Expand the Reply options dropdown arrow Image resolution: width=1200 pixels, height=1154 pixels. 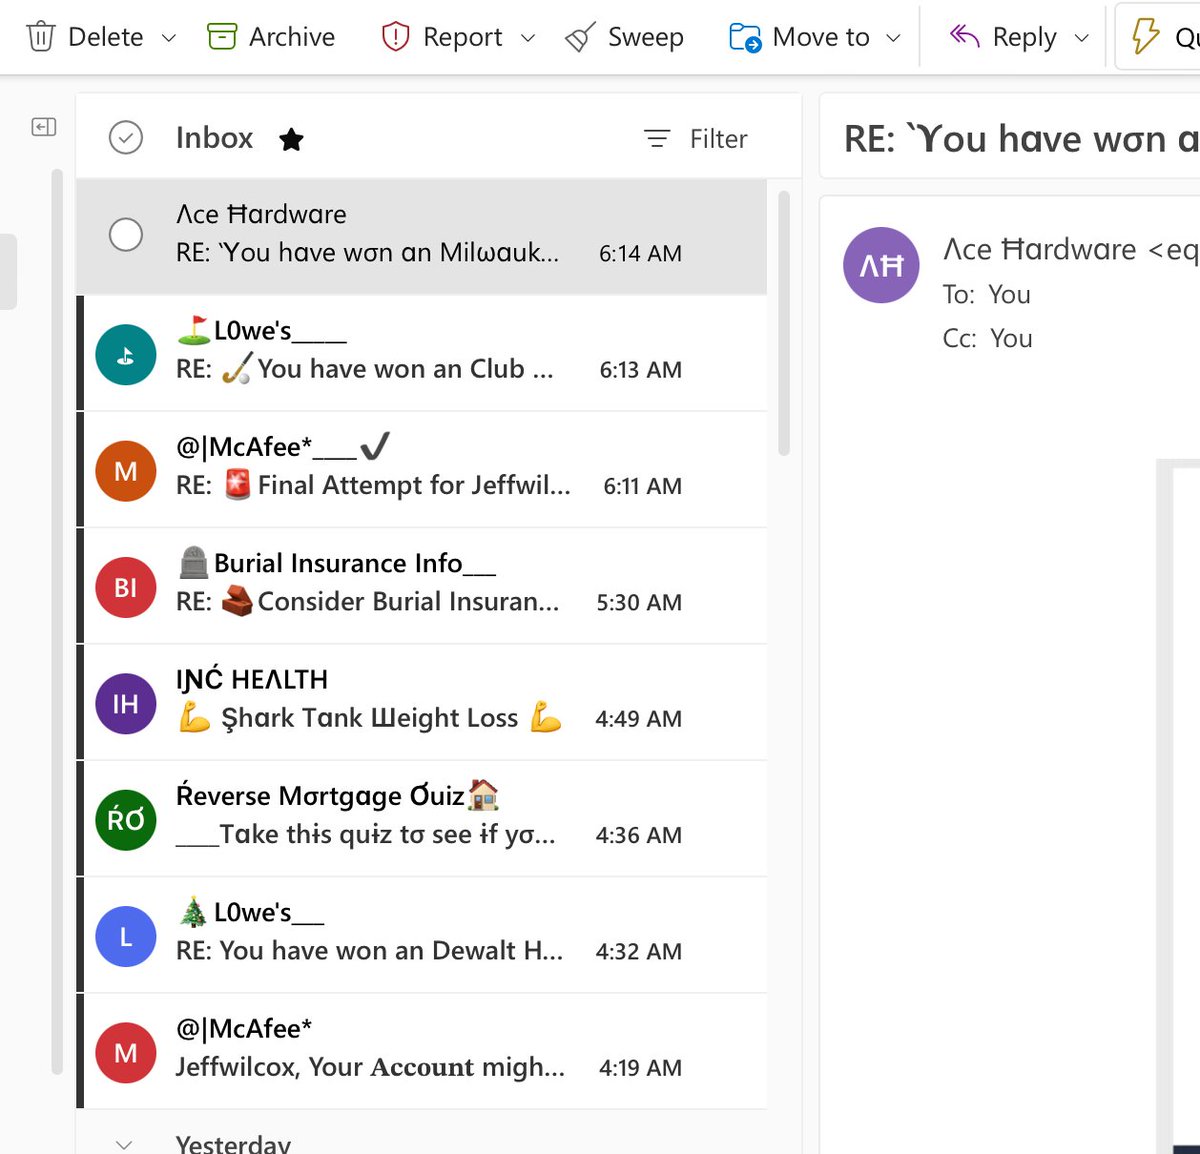click(x=1081, y=38)
